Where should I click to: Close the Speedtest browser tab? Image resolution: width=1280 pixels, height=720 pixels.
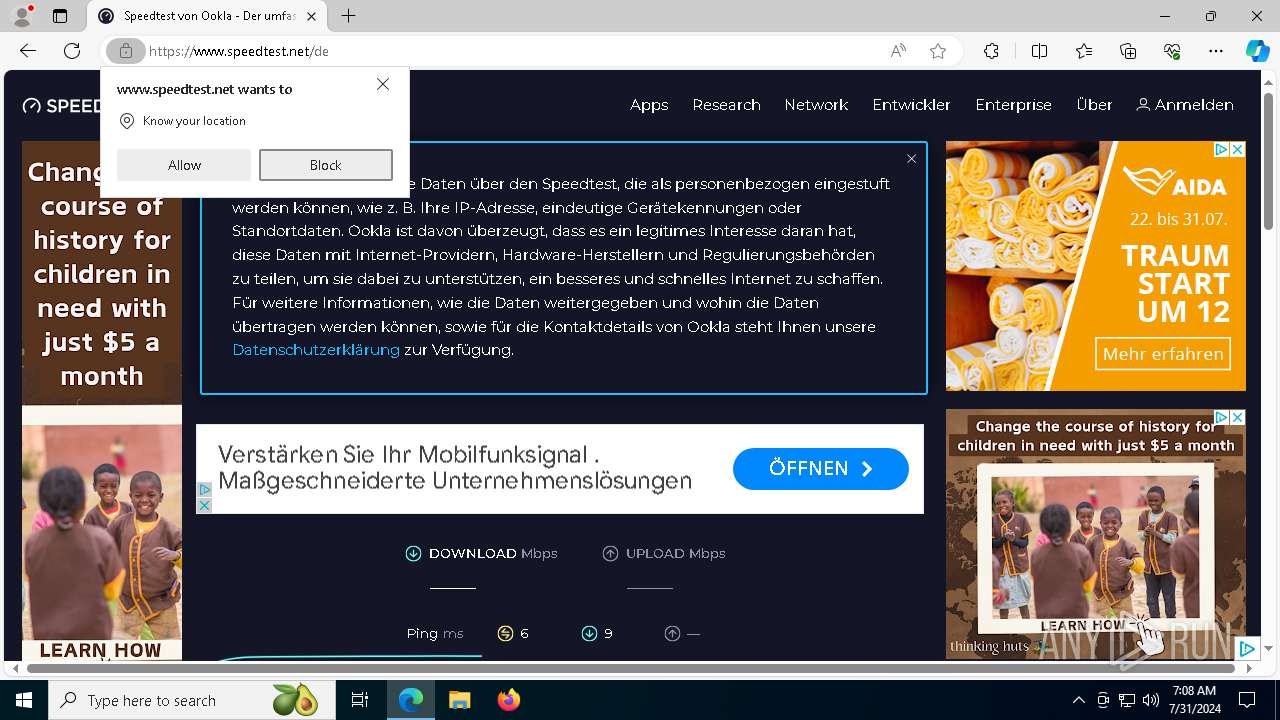pos(312,16)
